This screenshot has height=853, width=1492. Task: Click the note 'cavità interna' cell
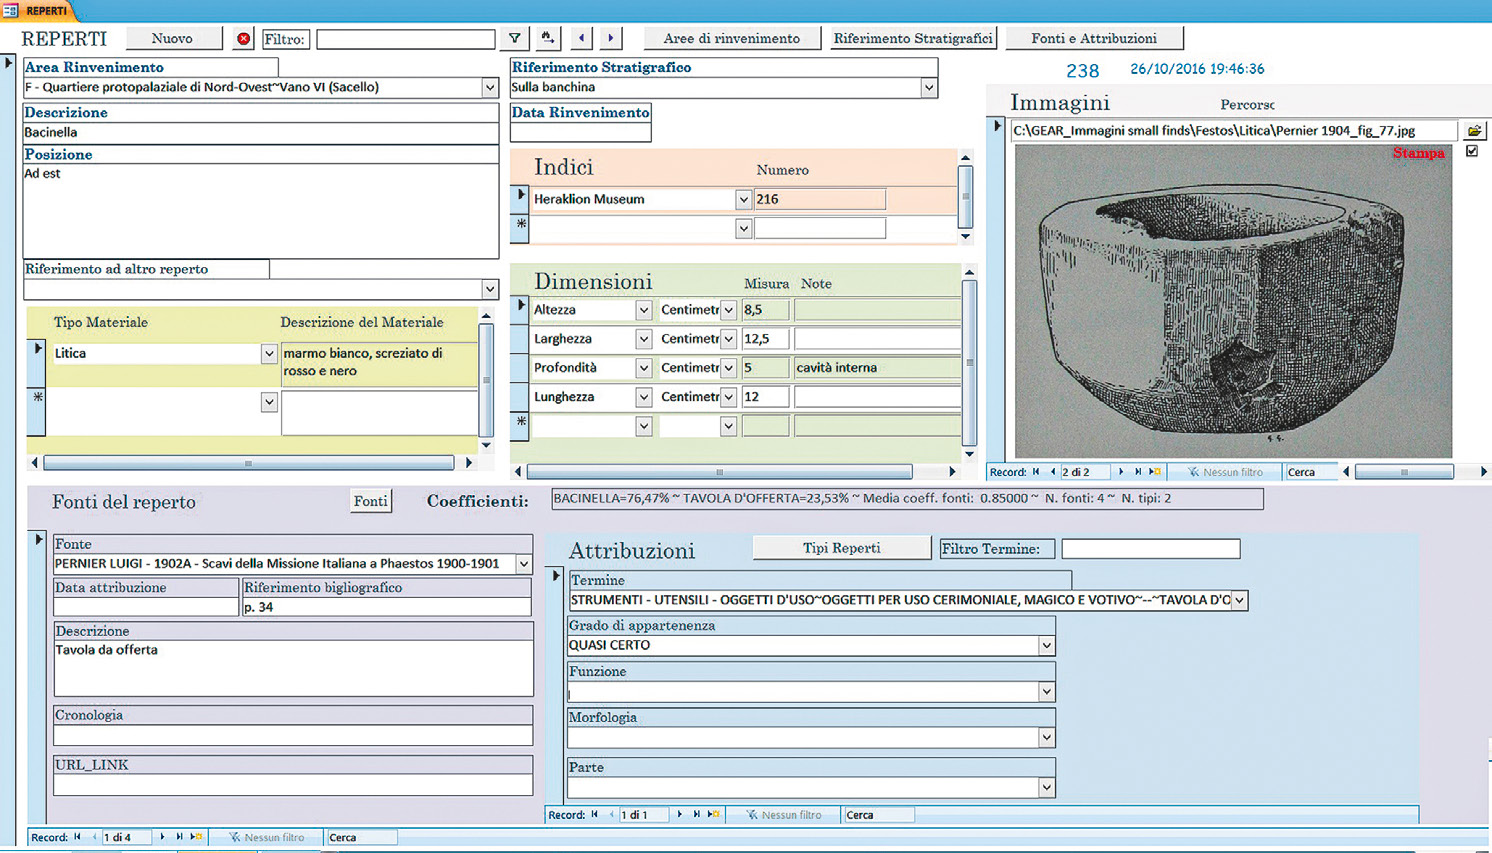(x=877, y=368)
